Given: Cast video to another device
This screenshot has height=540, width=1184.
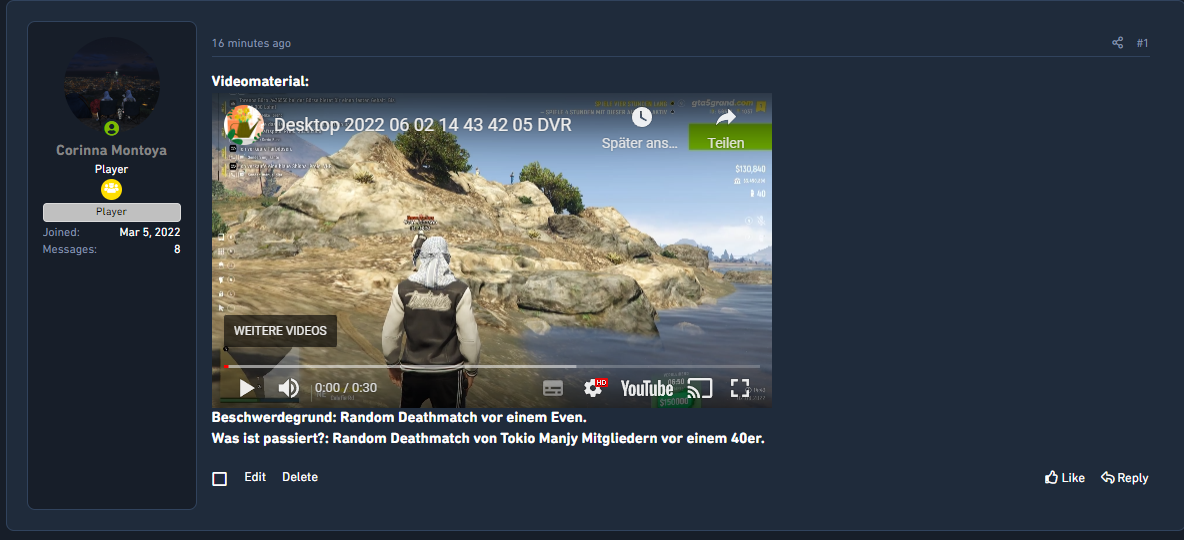Looking at the screenshot, I should [x=700, y=388].
